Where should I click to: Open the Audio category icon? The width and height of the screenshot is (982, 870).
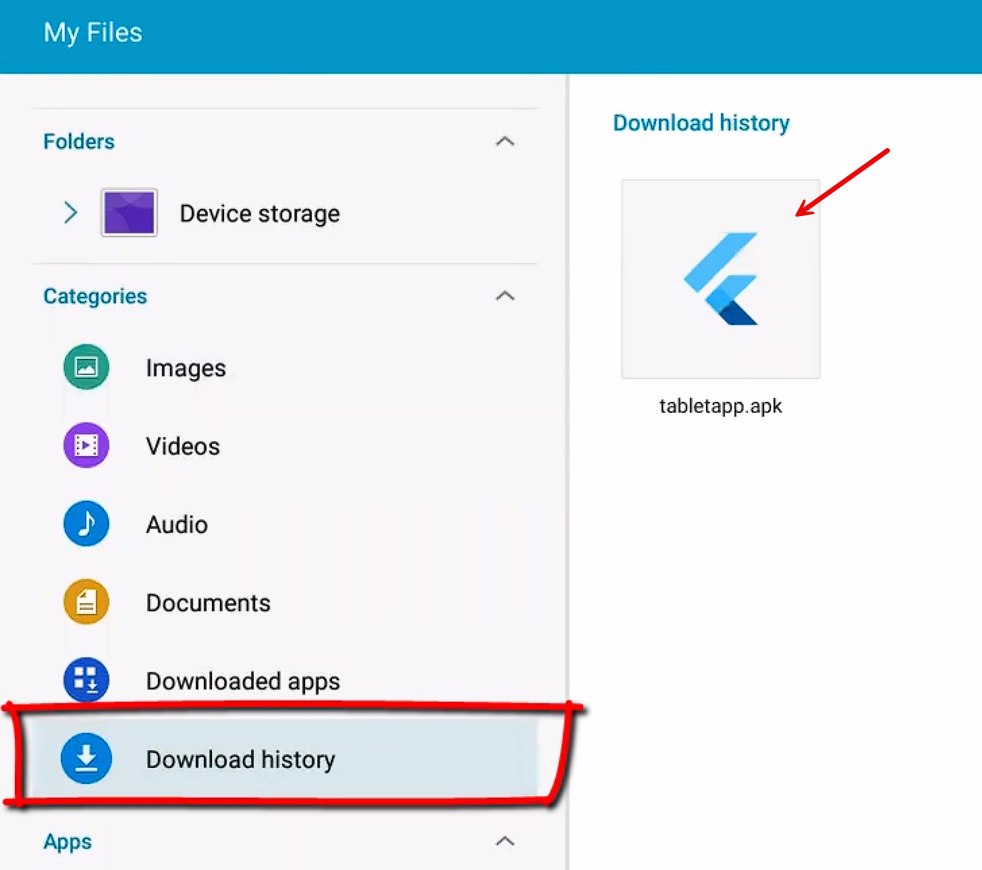(x=86, y=524)
